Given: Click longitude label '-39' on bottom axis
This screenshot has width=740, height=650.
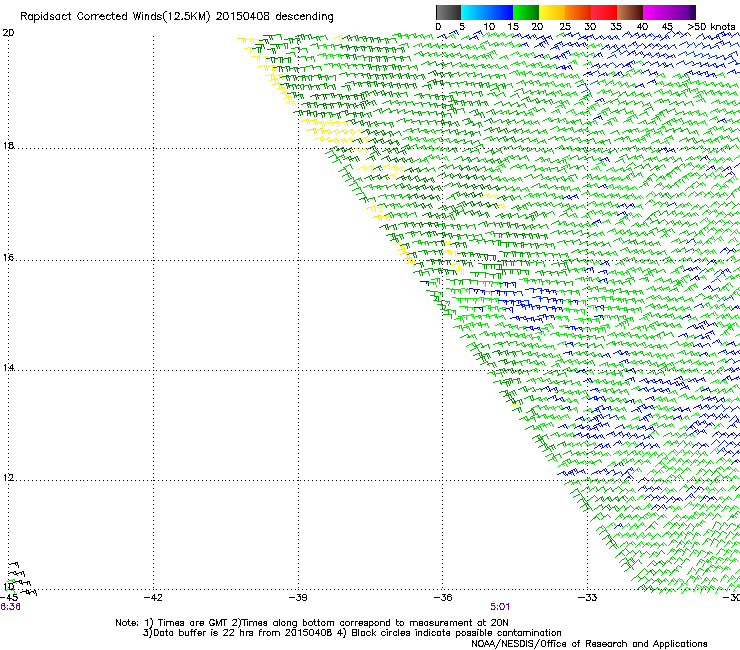Looking at the screenshot, I should (298, 598).
